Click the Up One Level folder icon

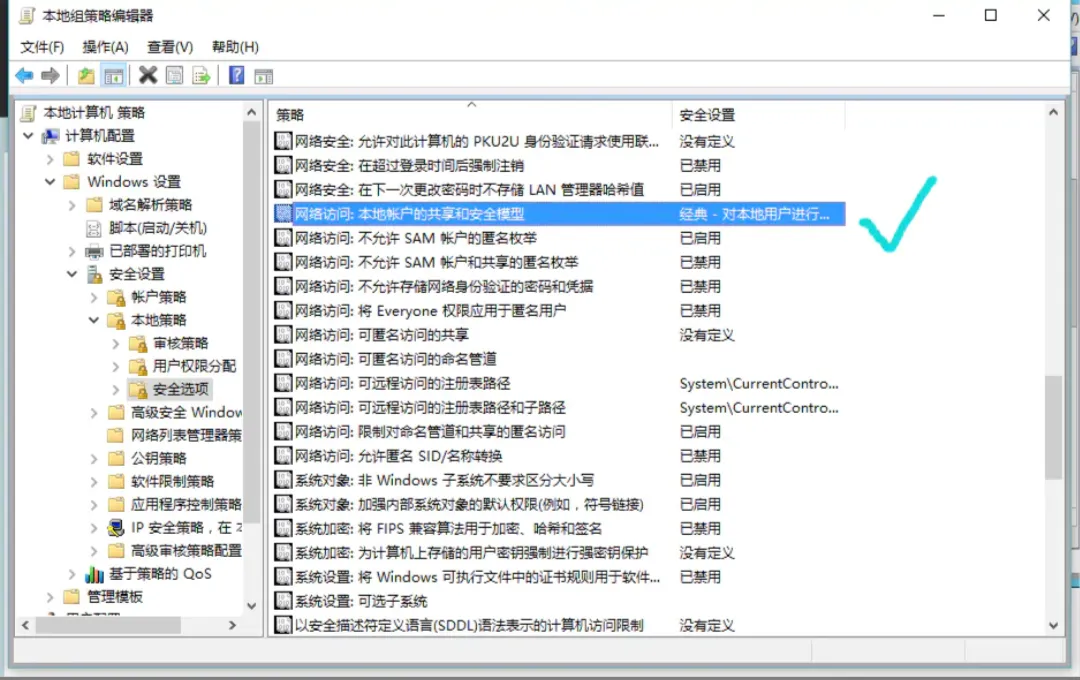[x=87, y=76]
